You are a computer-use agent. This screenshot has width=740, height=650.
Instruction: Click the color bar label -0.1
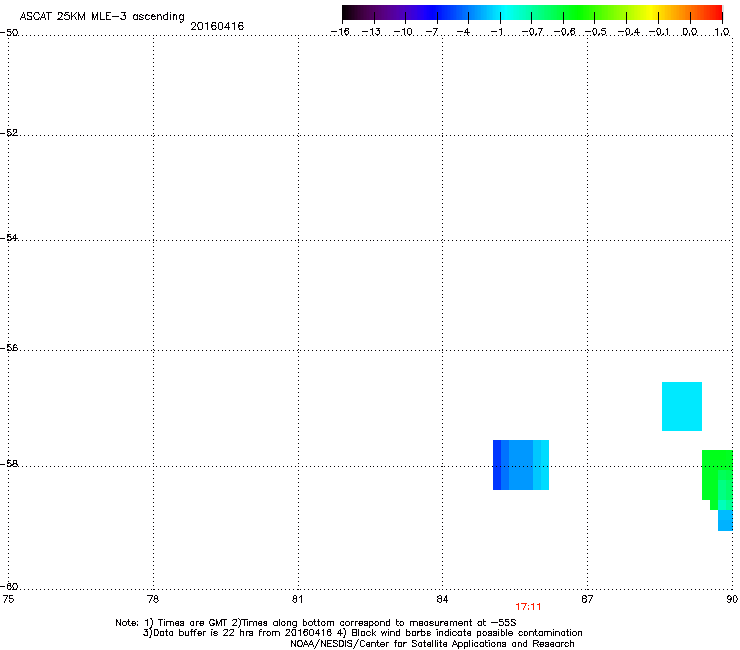(x=659, y=32)
